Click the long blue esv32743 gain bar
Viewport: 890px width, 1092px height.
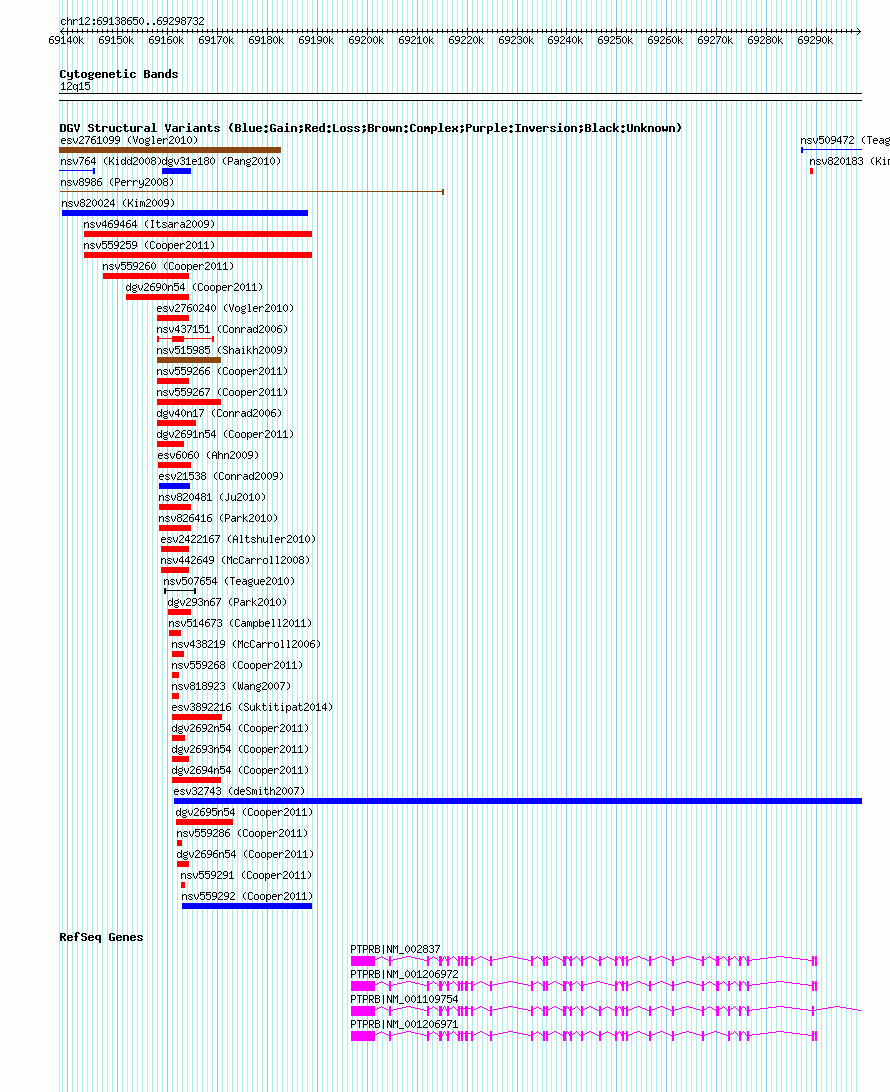coord(517,801)
